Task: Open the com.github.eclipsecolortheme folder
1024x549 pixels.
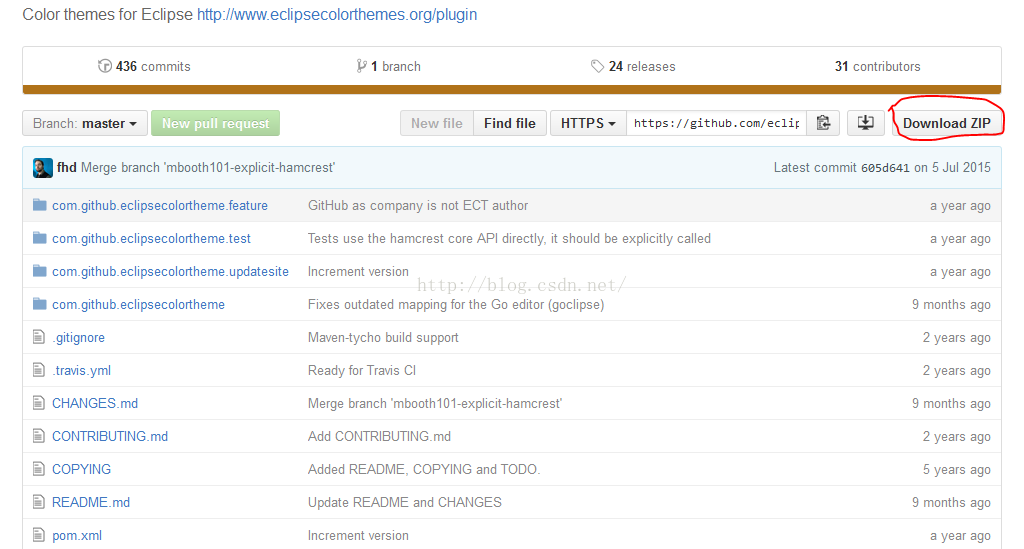Action: click(138, 305)
